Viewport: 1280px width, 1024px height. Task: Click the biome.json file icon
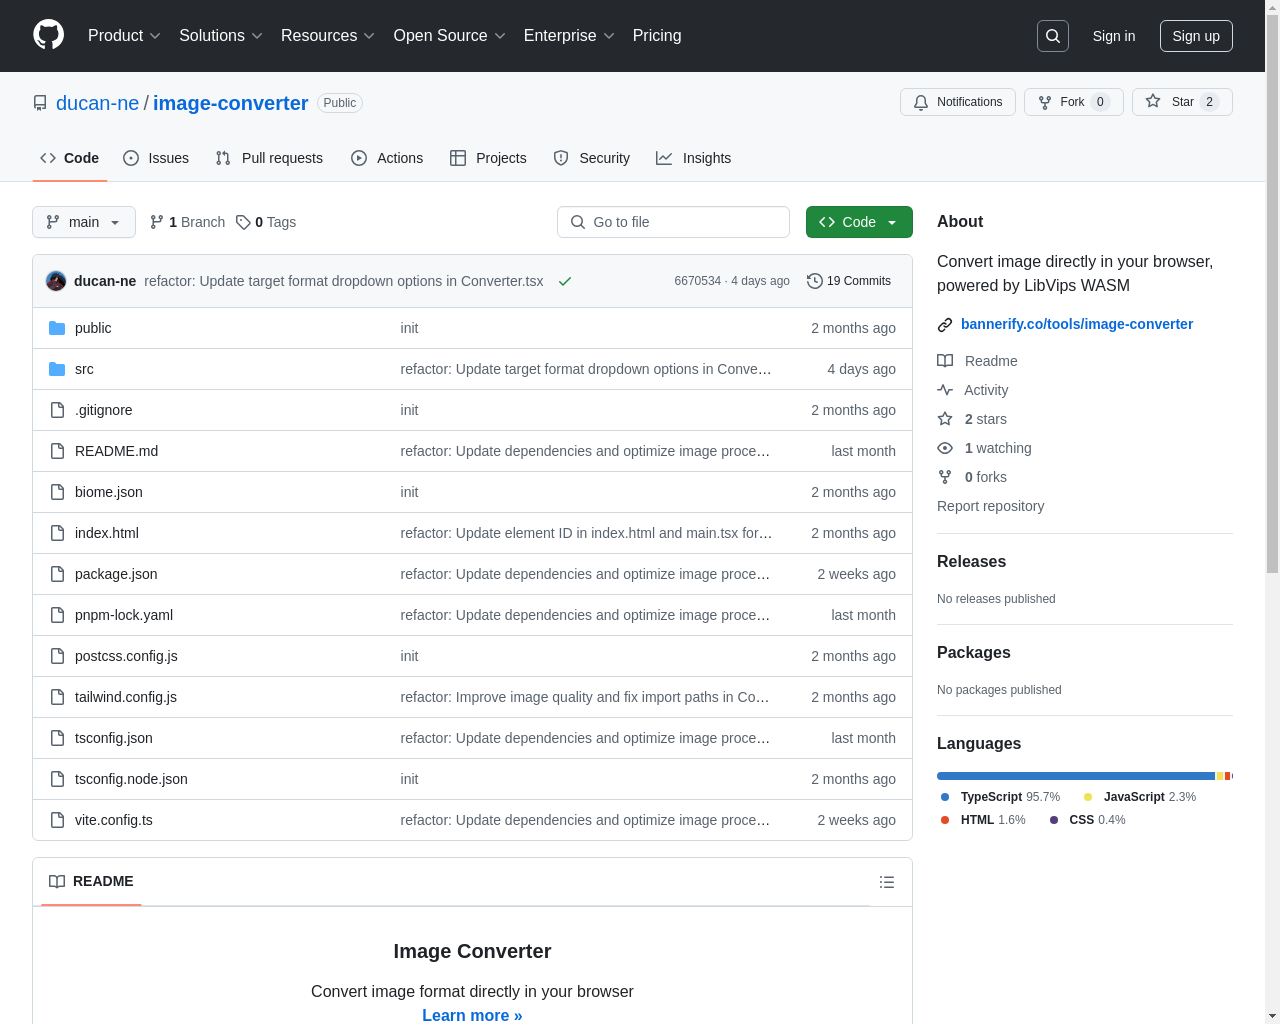pyautogui.click(x=57, y=492)
